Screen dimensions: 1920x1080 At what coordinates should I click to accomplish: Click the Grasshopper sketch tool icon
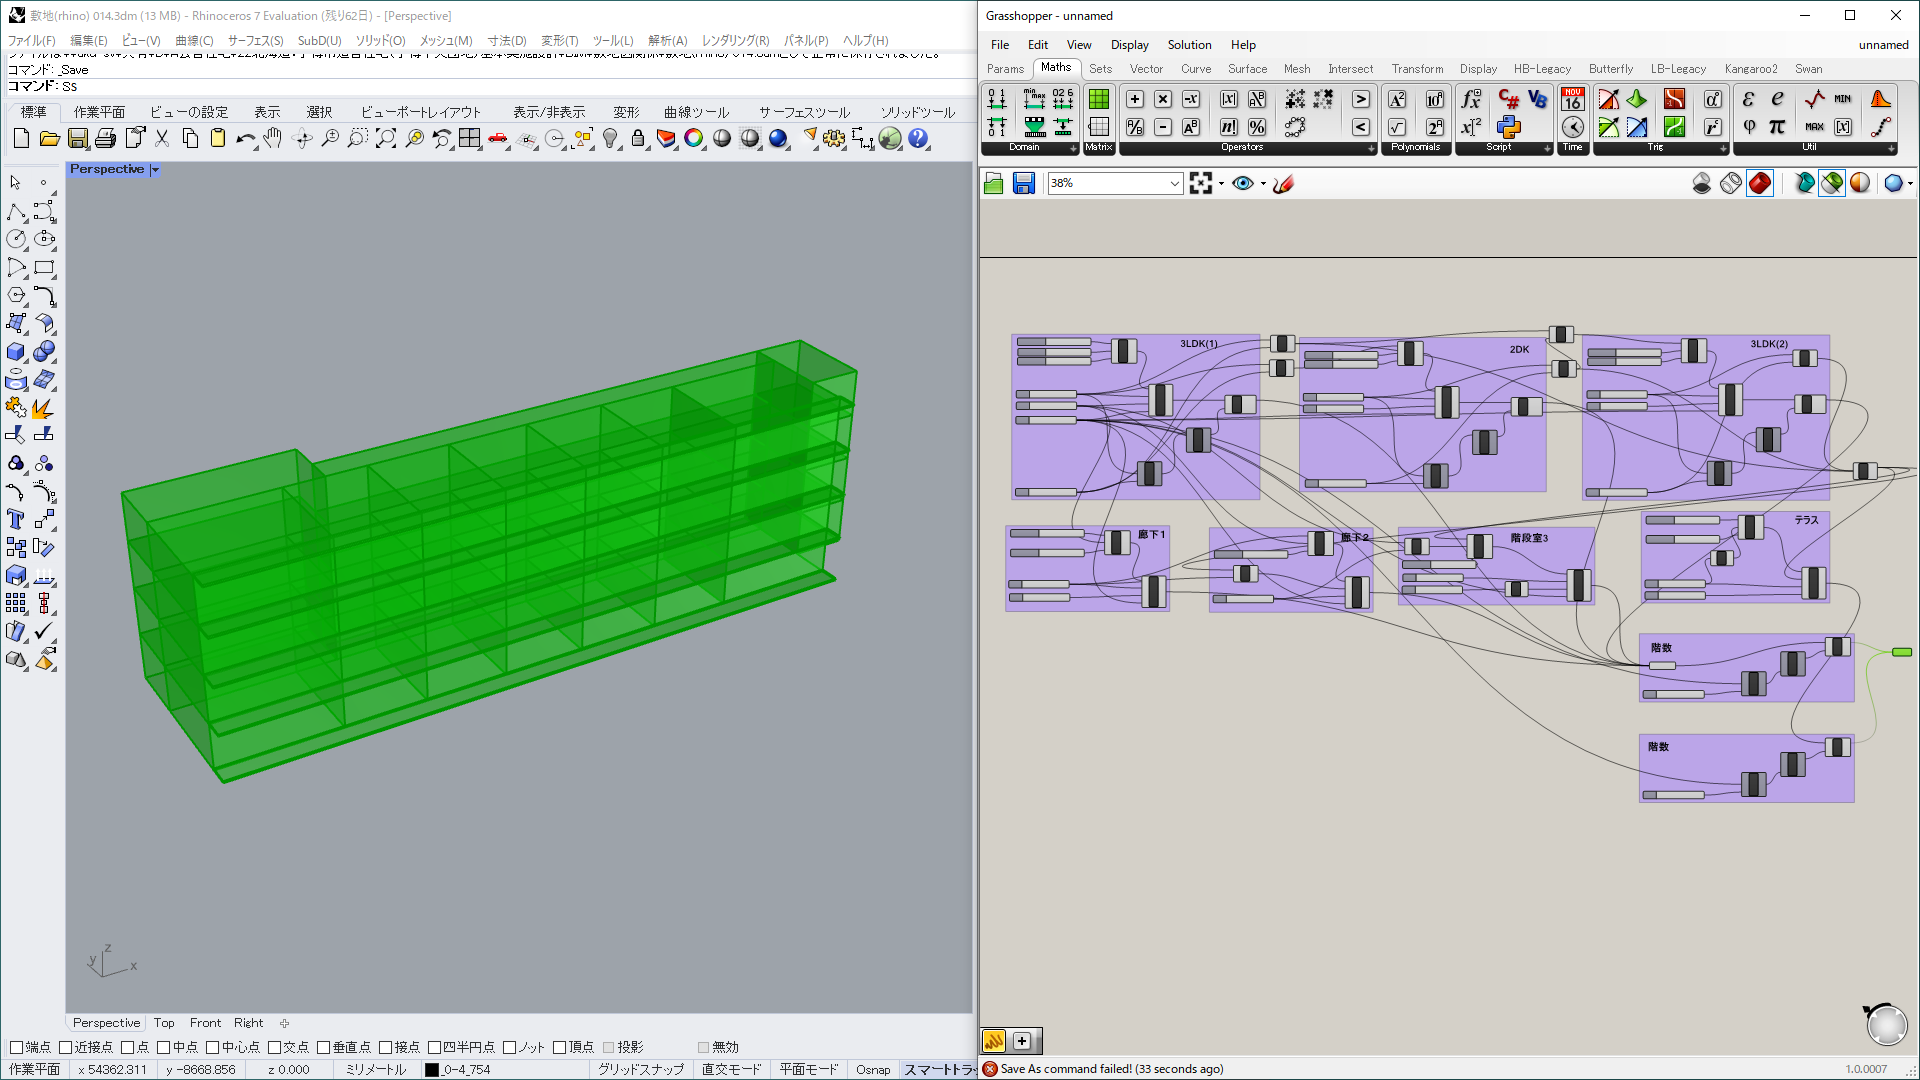1284,183
